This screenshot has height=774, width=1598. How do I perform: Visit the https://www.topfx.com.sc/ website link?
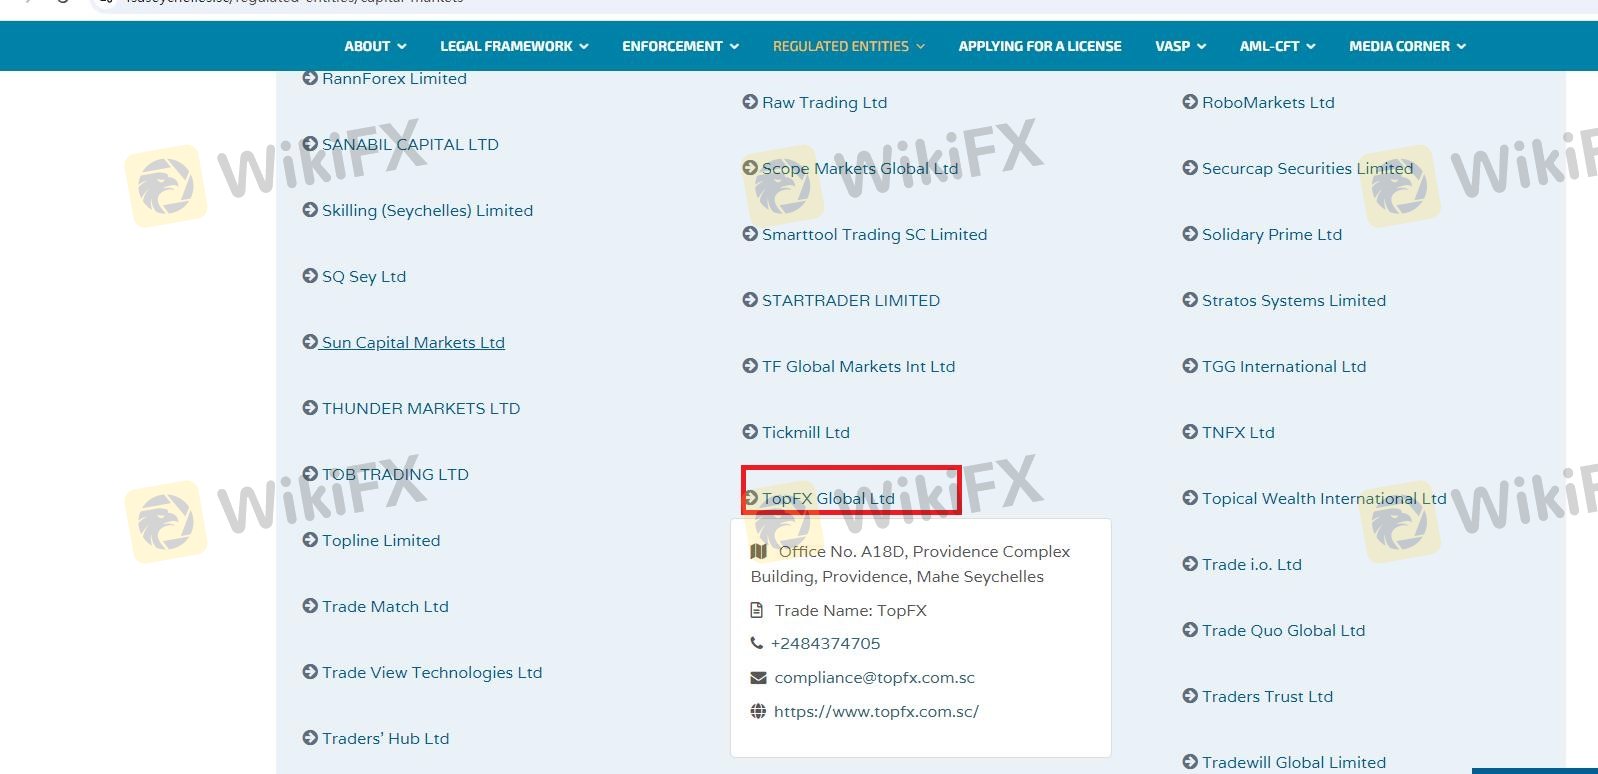876,711
